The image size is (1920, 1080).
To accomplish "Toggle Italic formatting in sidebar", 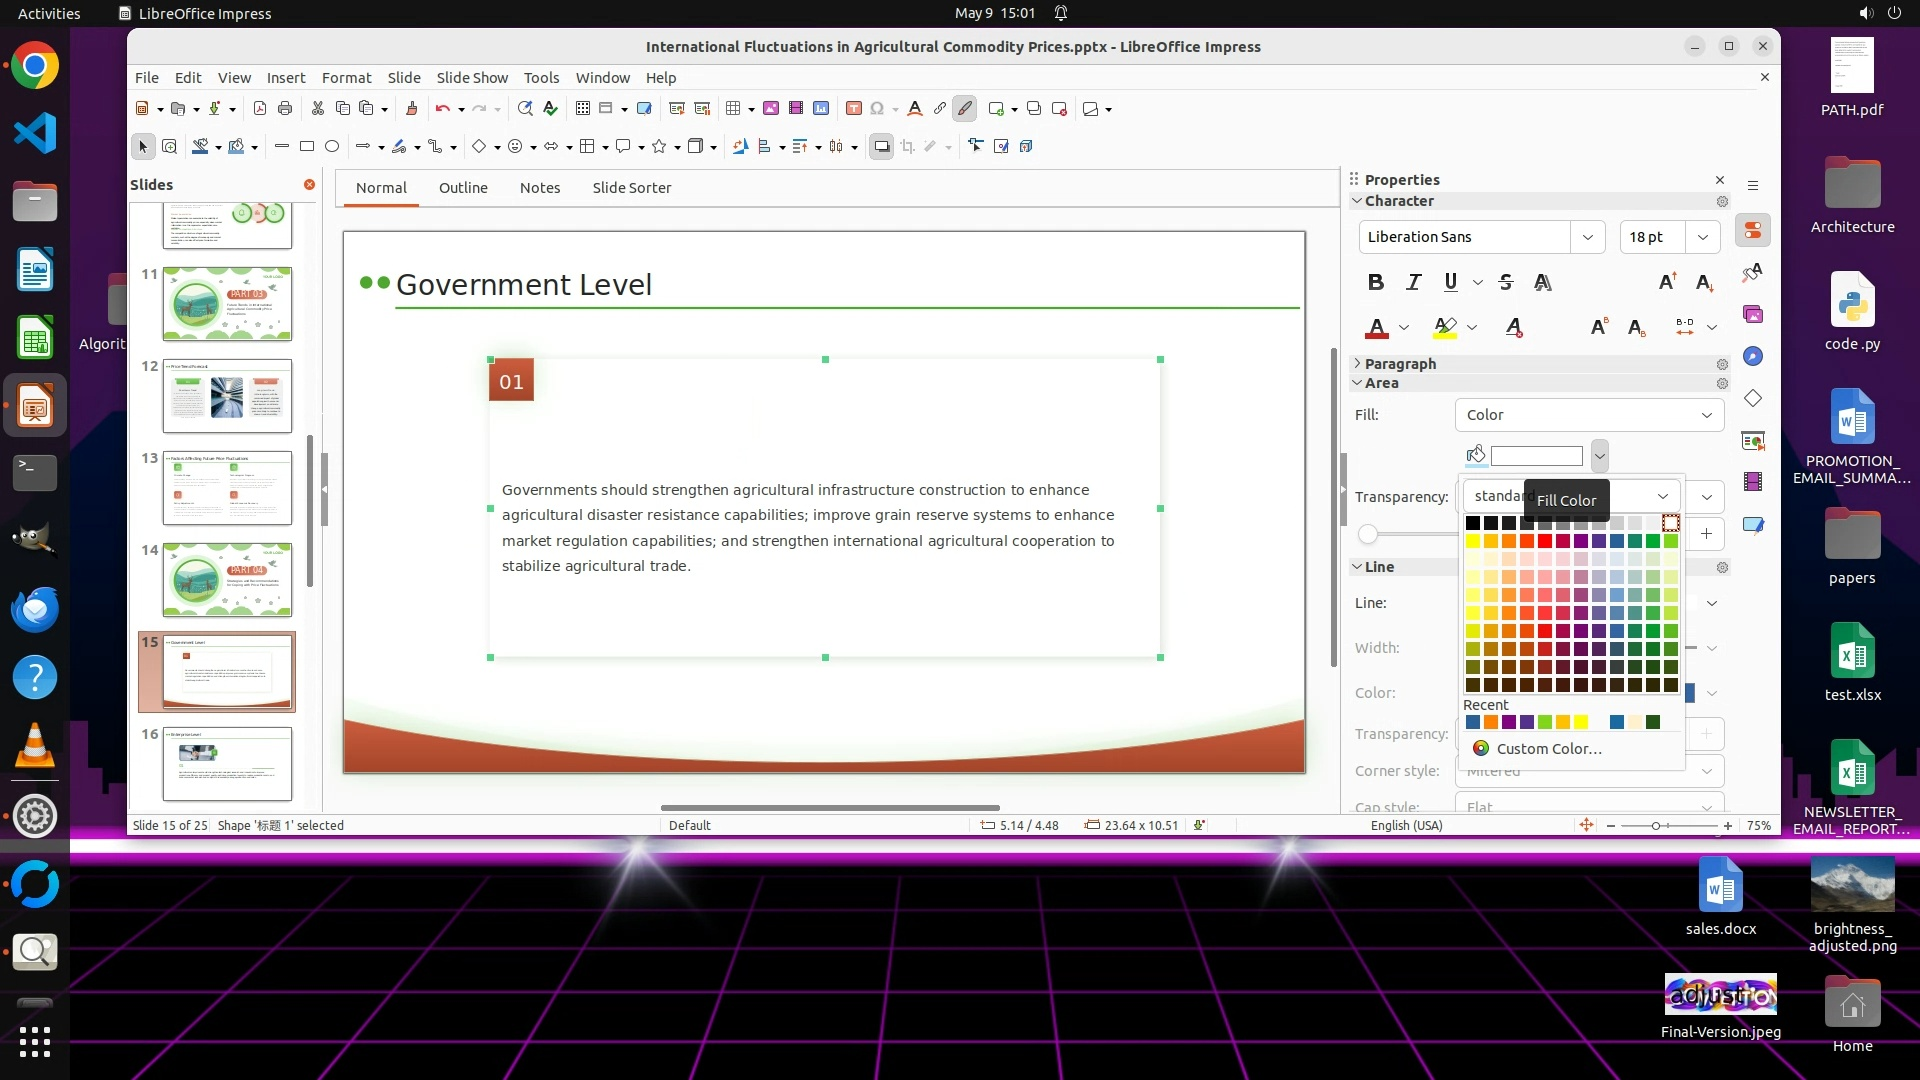I will (x=1413, y=282).
